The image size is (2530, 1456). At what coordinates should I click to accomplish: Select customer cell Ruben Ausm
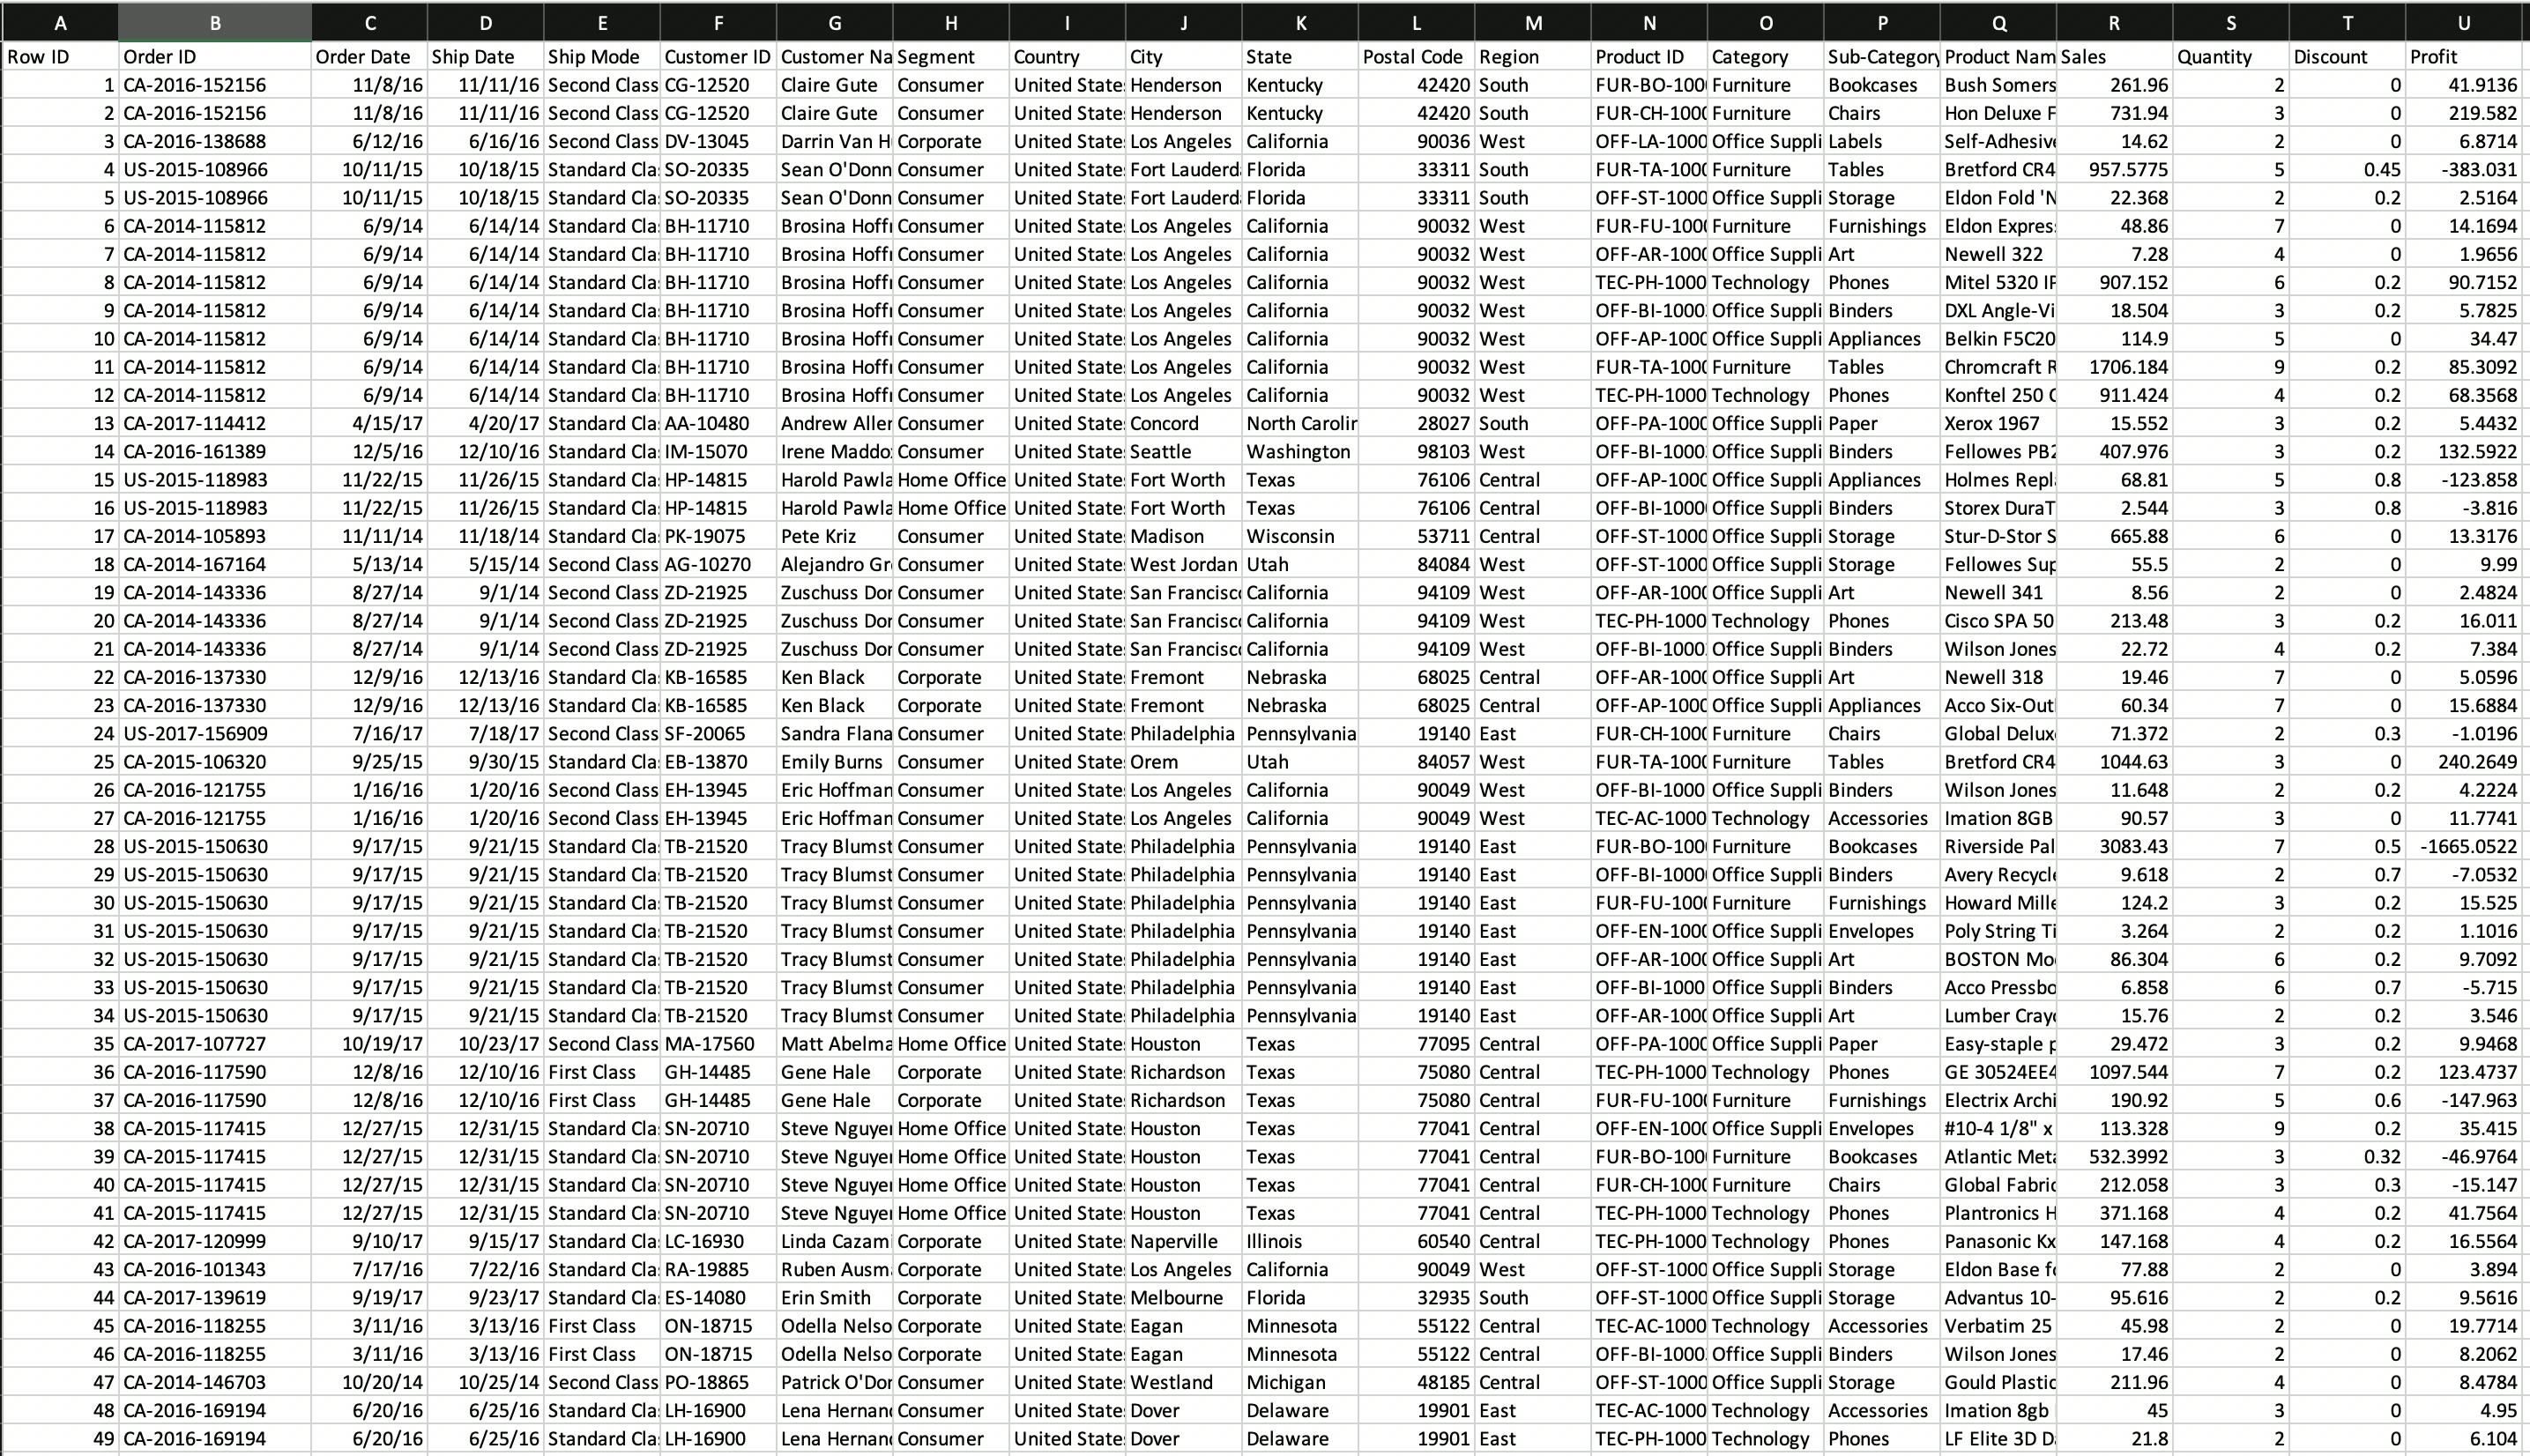click(835, 1269)
